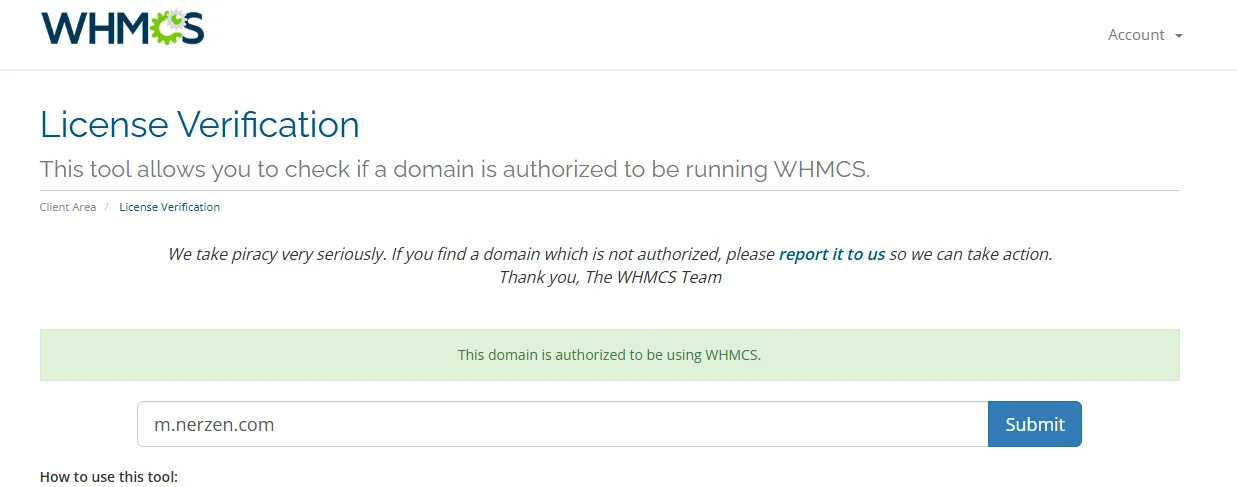Click the License Verification page heading
The width and height of the screenshot is (1237, 487).
pos(200,125)
